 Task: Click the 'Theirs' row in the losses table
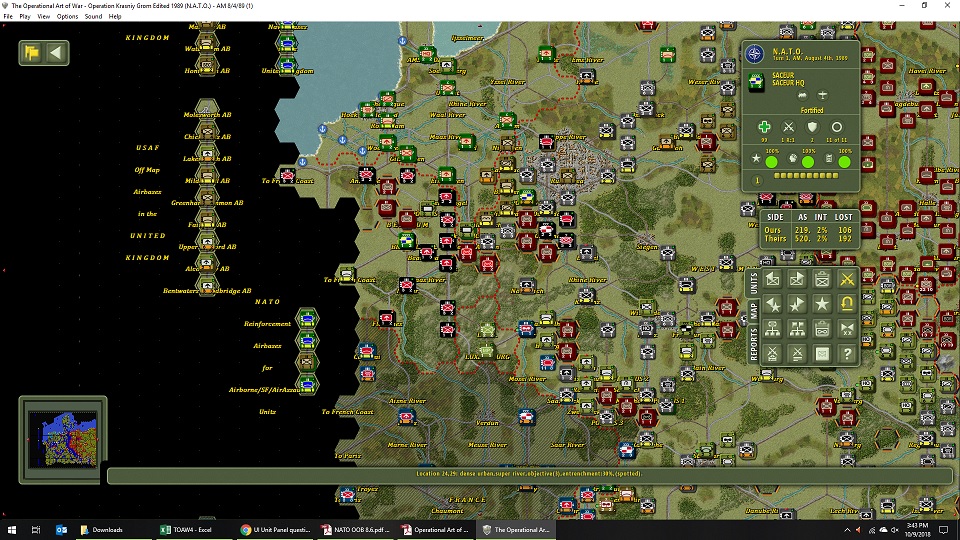click(x=808, y=239)
